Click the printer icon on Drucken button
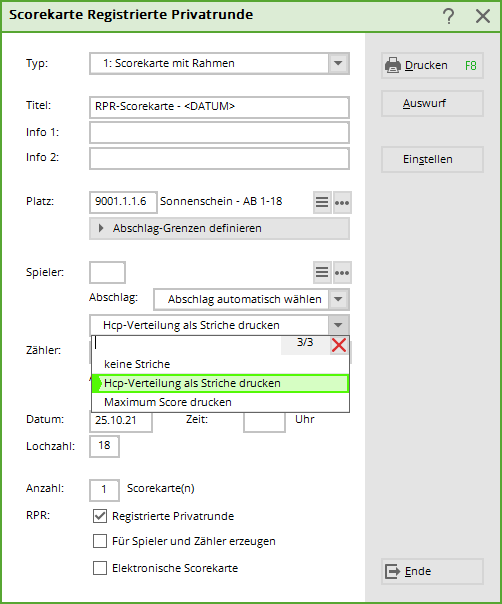The width and height of the screenshot is (502, 604). point(393,65)
